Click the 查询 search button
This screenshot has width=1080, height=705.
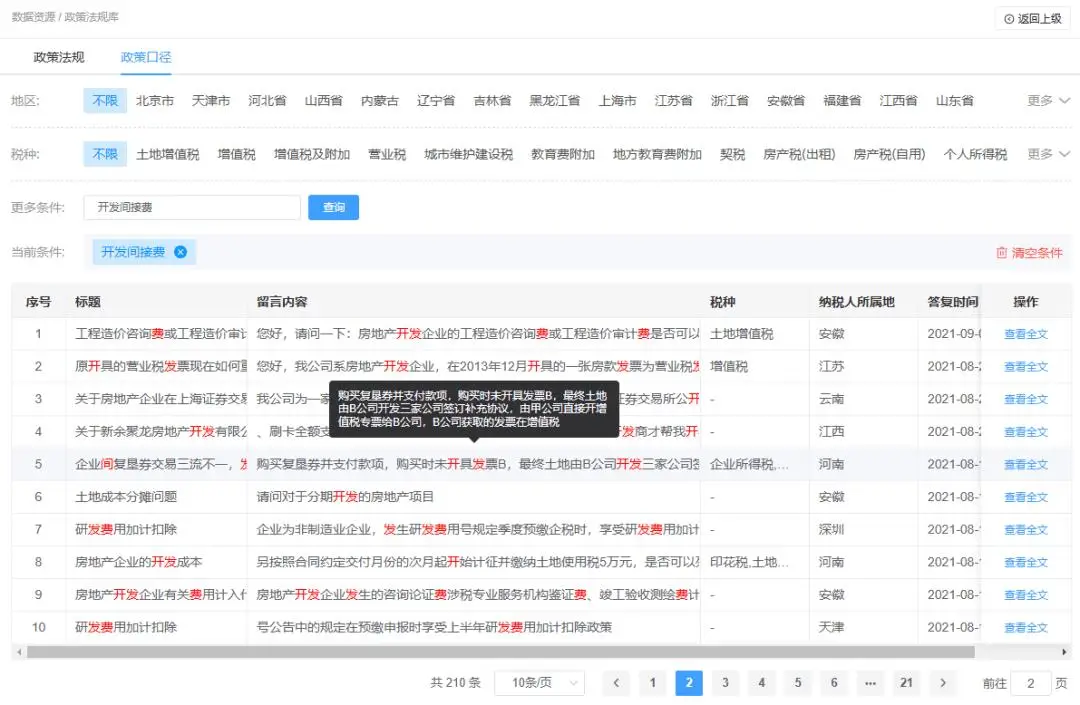point(333,207)
